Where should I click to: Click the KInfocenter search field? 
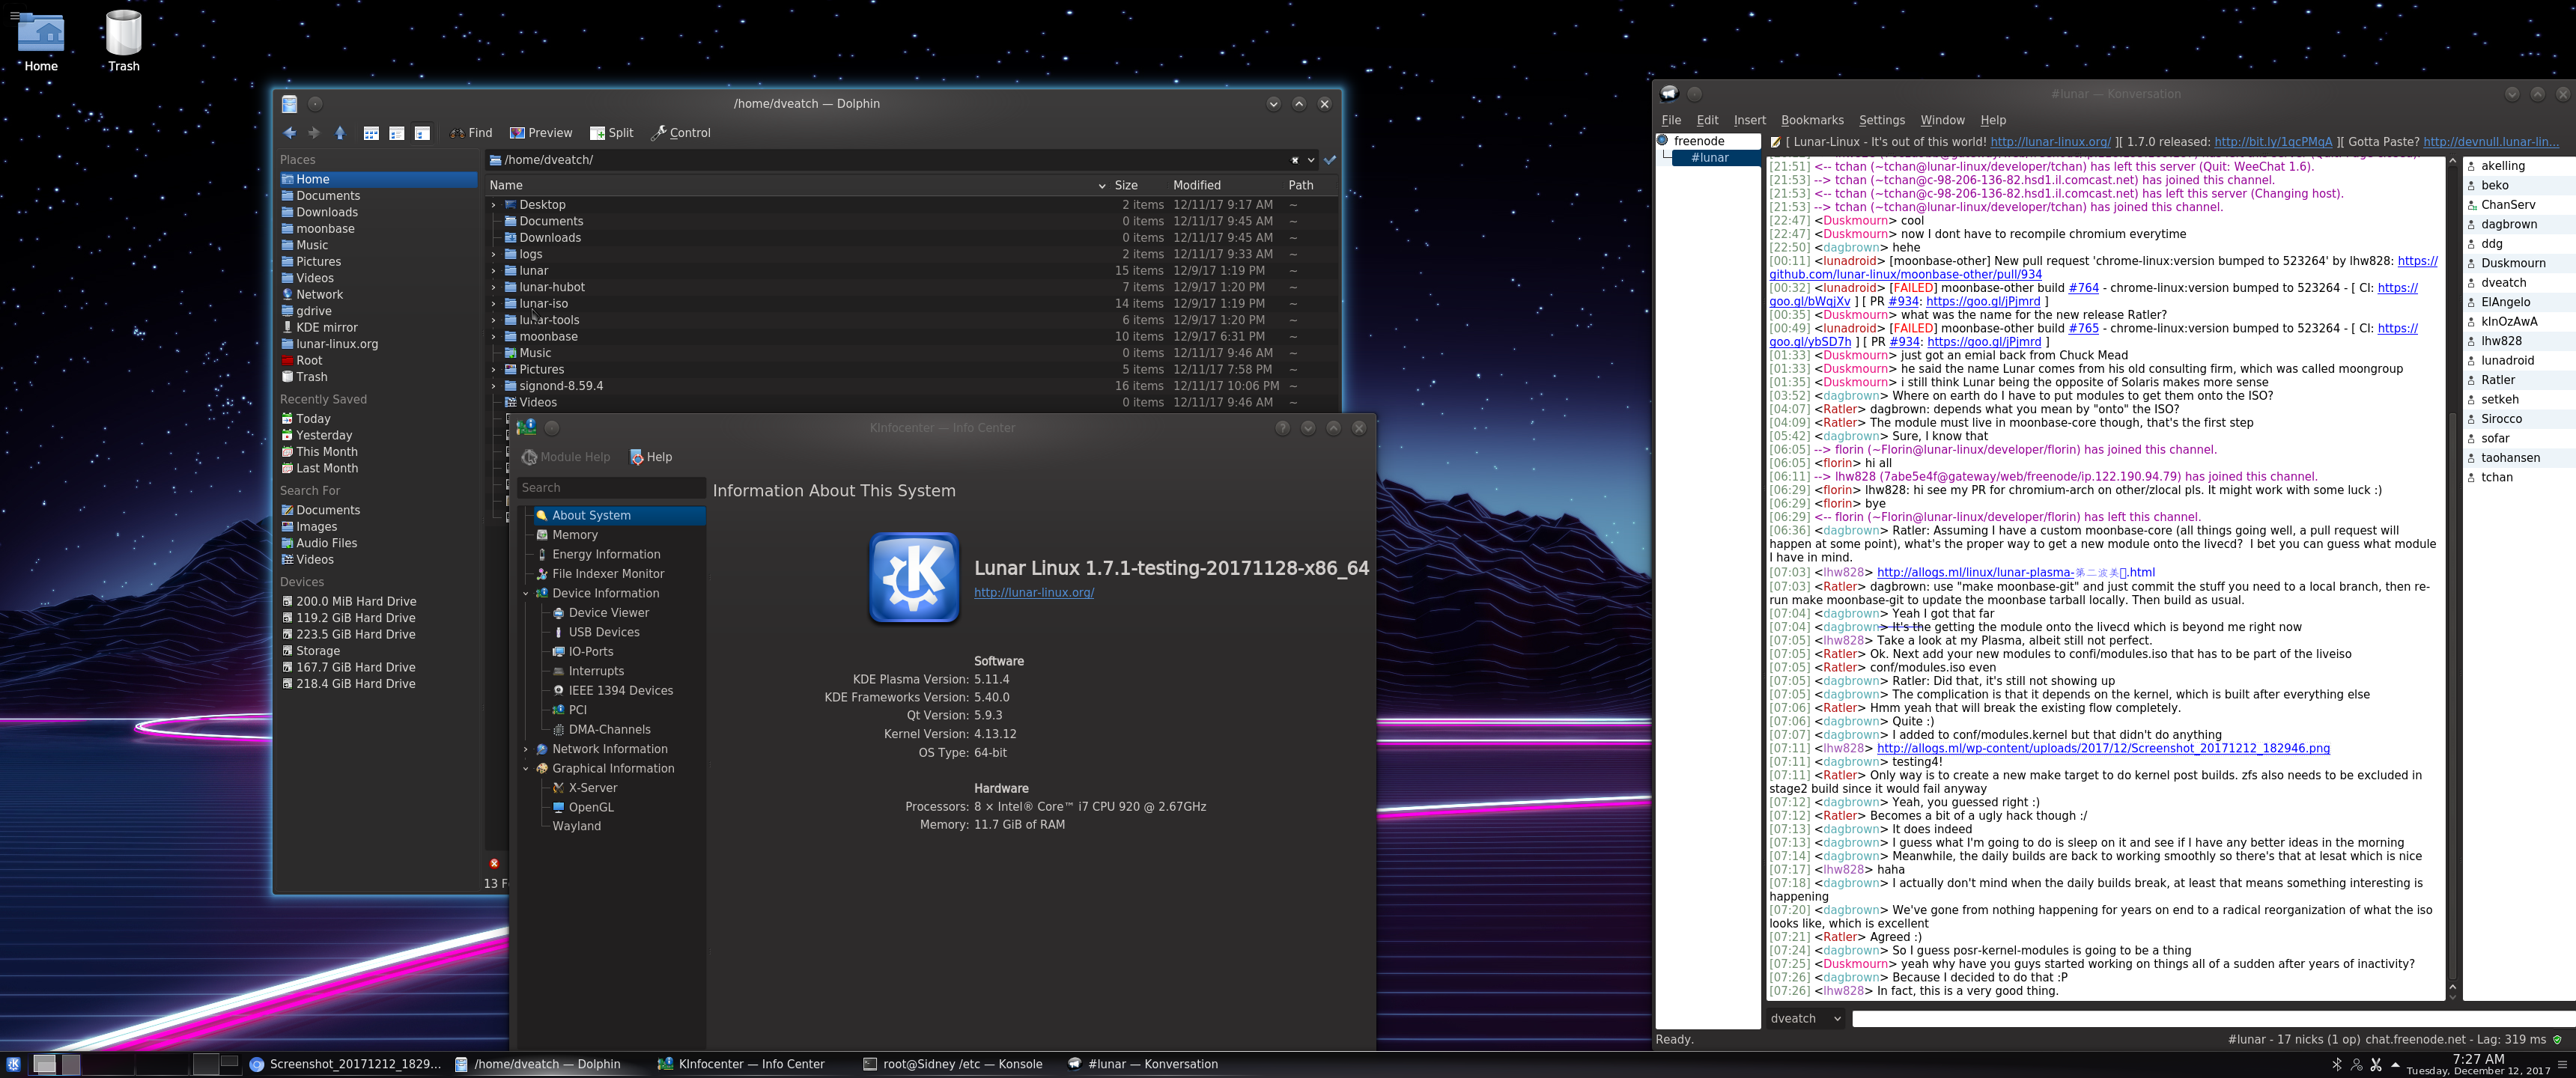click(612, 488)
